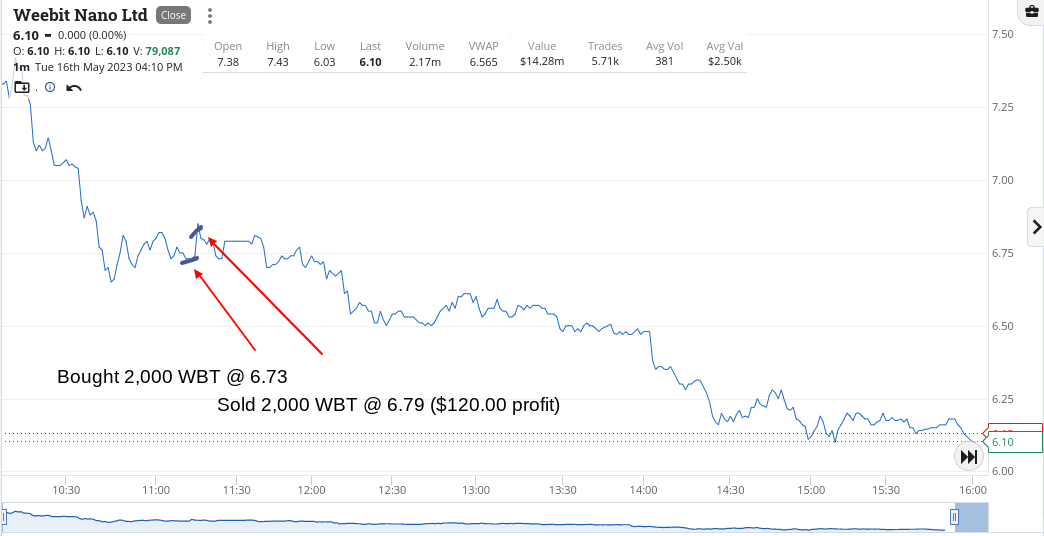
Task: Click the save-to-folder download icon
Action: pos(22,87)
